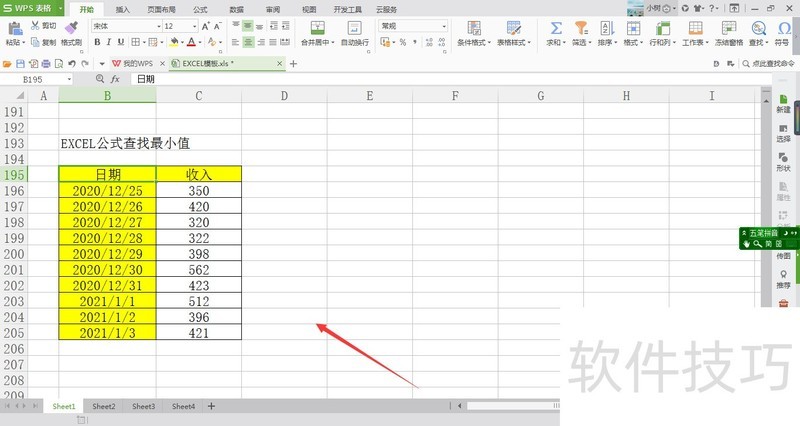Click the formula bar containing 日期
Screen dimensions: 800x426
coord(451,79)
